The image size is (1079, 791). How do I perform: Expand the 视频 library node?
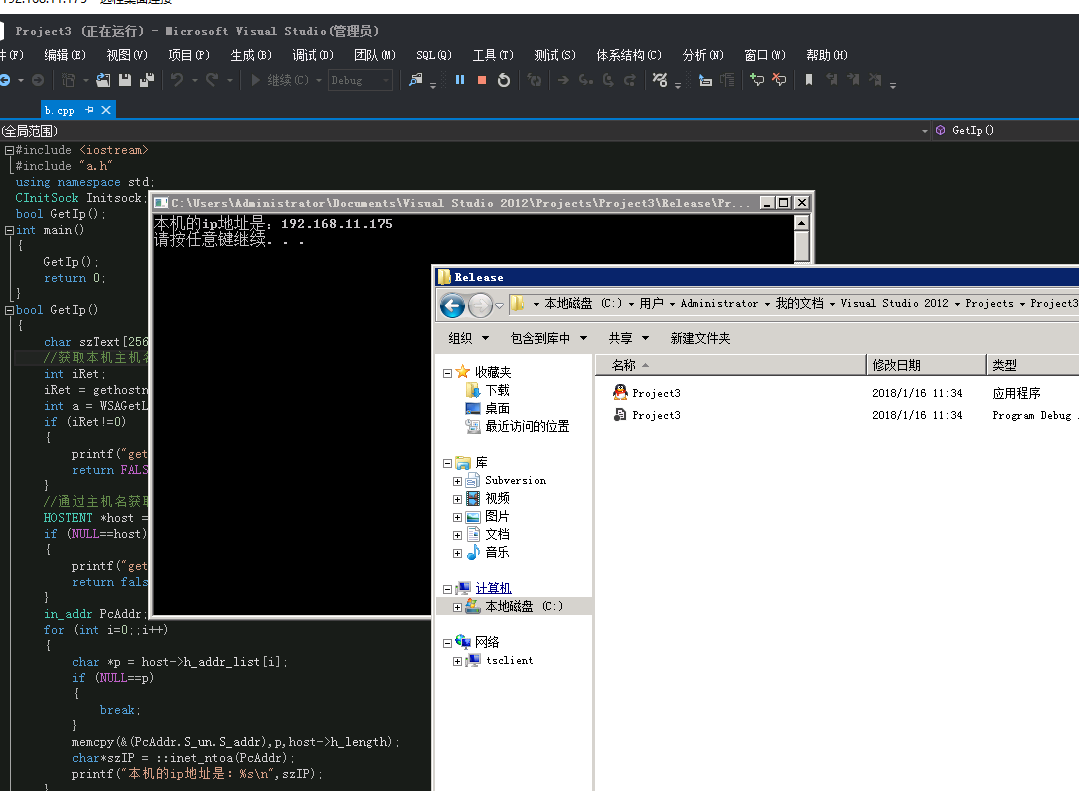click(458, 499)
